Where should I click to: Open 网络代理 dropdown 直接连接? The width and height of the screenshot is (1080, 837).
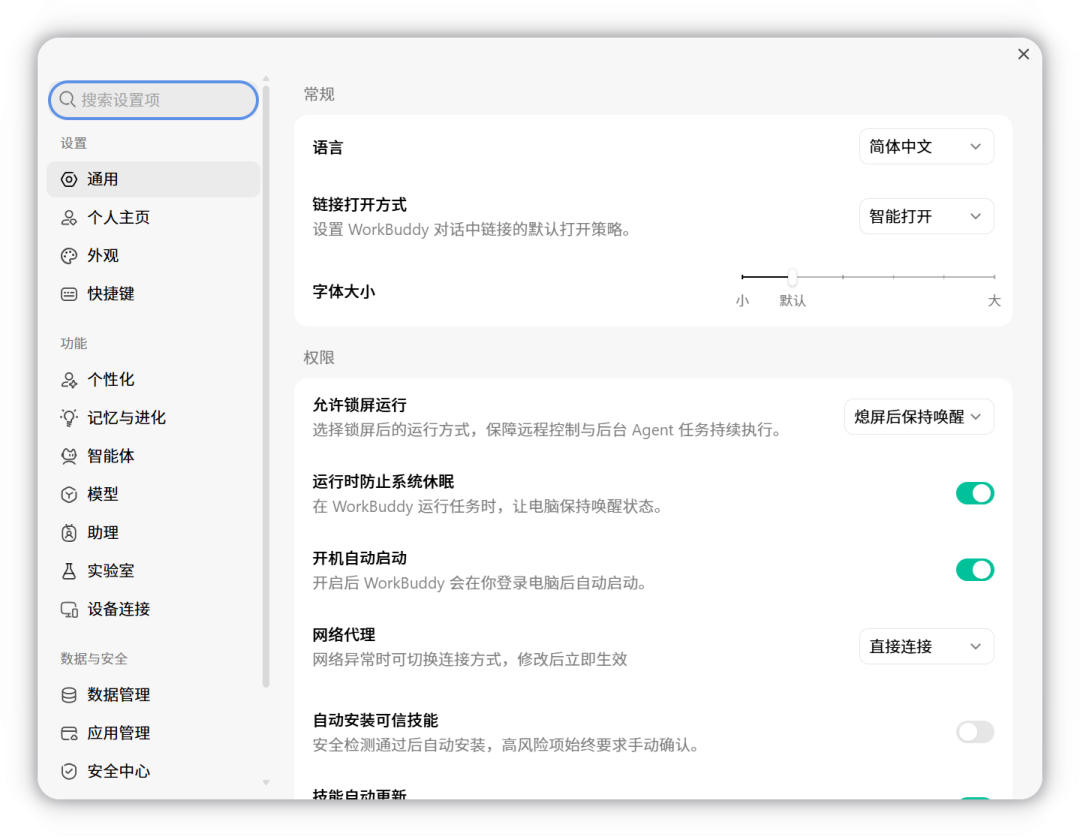pyautogui.click(x=926, y=646)
